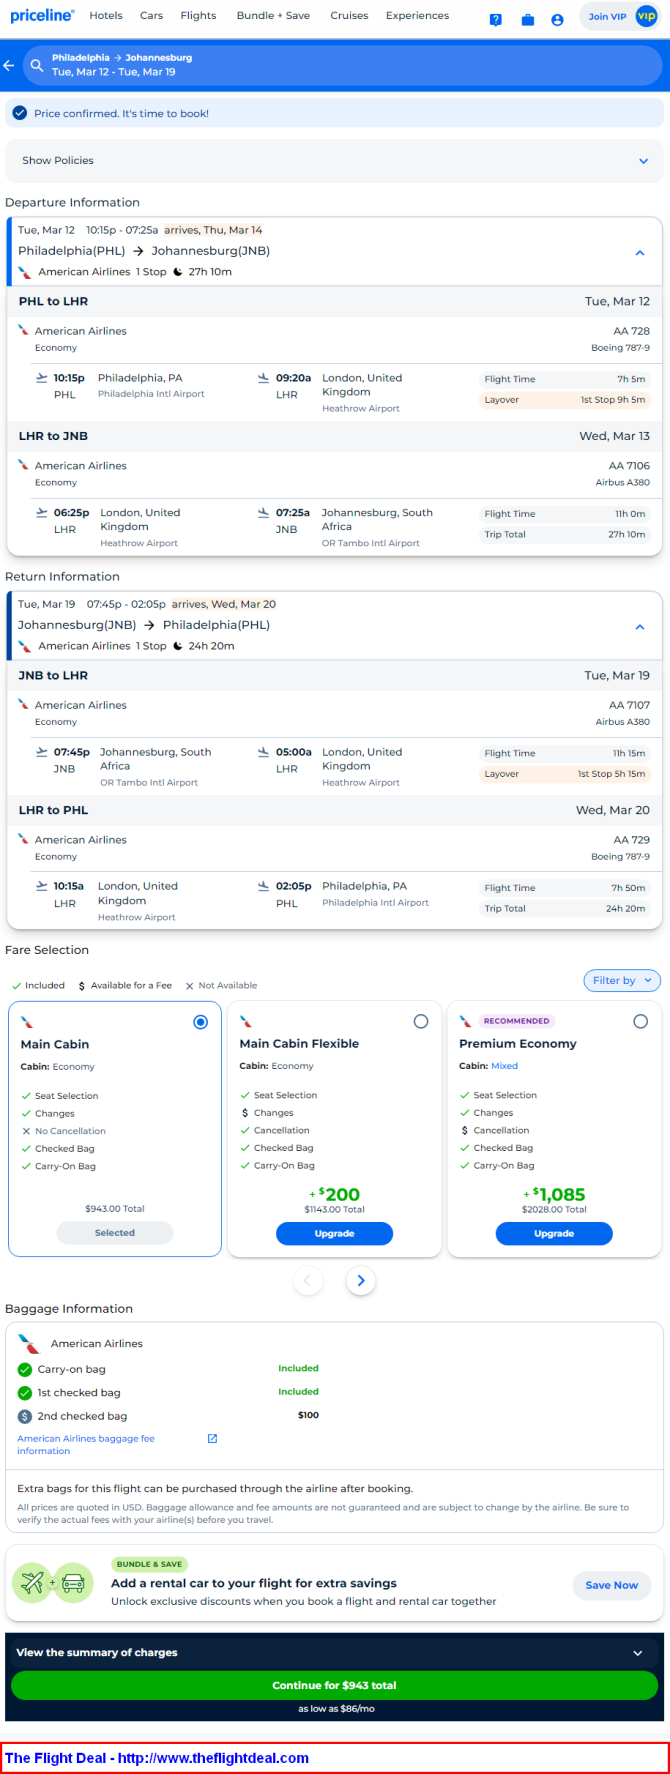Click flight number AA 729
Viewport: 670px width, 1774px height.
click(632, 840)
